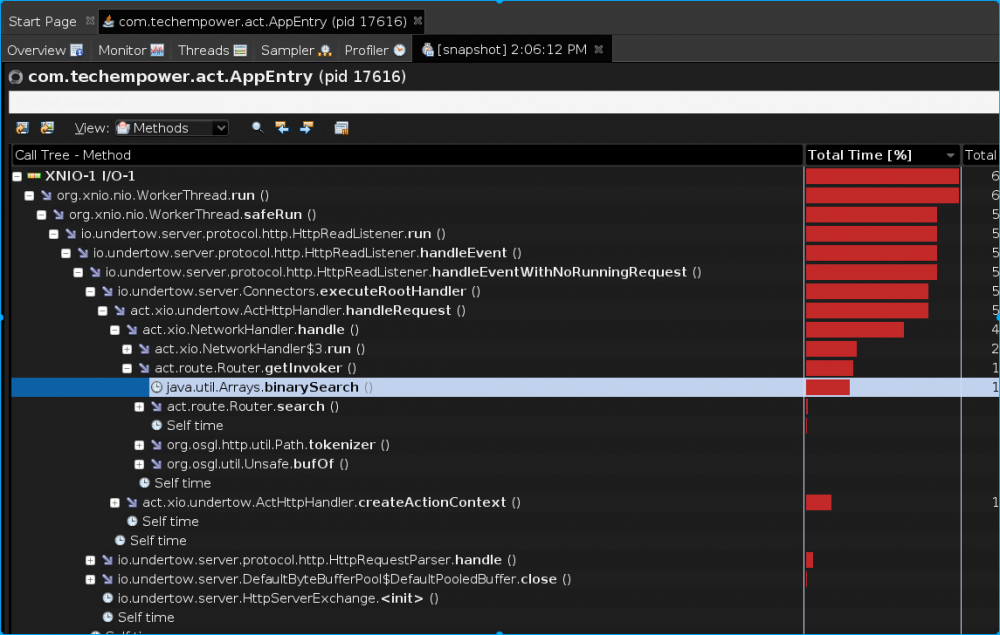
Task: Click the find previous arrow icon
Action: click(x=282, y=128)
